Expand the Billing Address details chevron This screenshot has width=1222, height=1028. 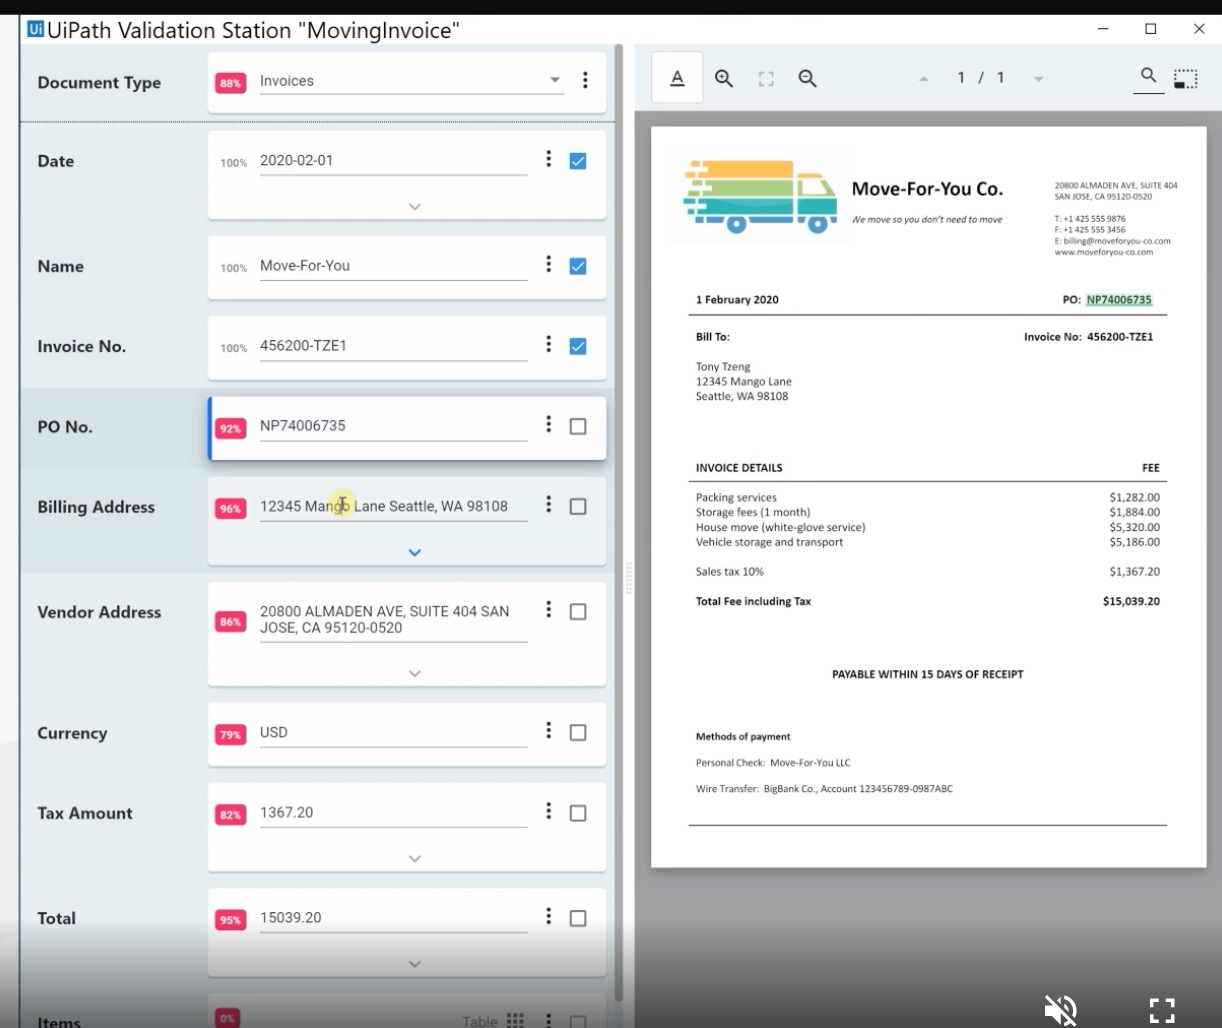coord(415,552)
